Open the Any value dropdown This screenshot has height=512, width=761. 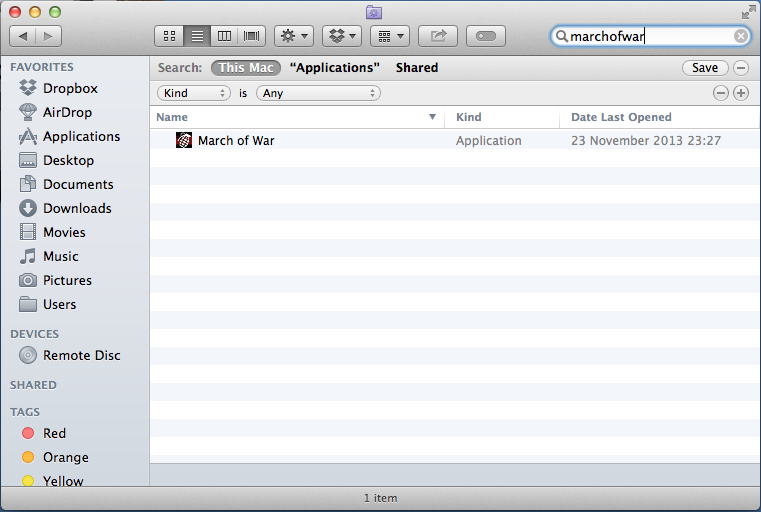click(318, 93)
